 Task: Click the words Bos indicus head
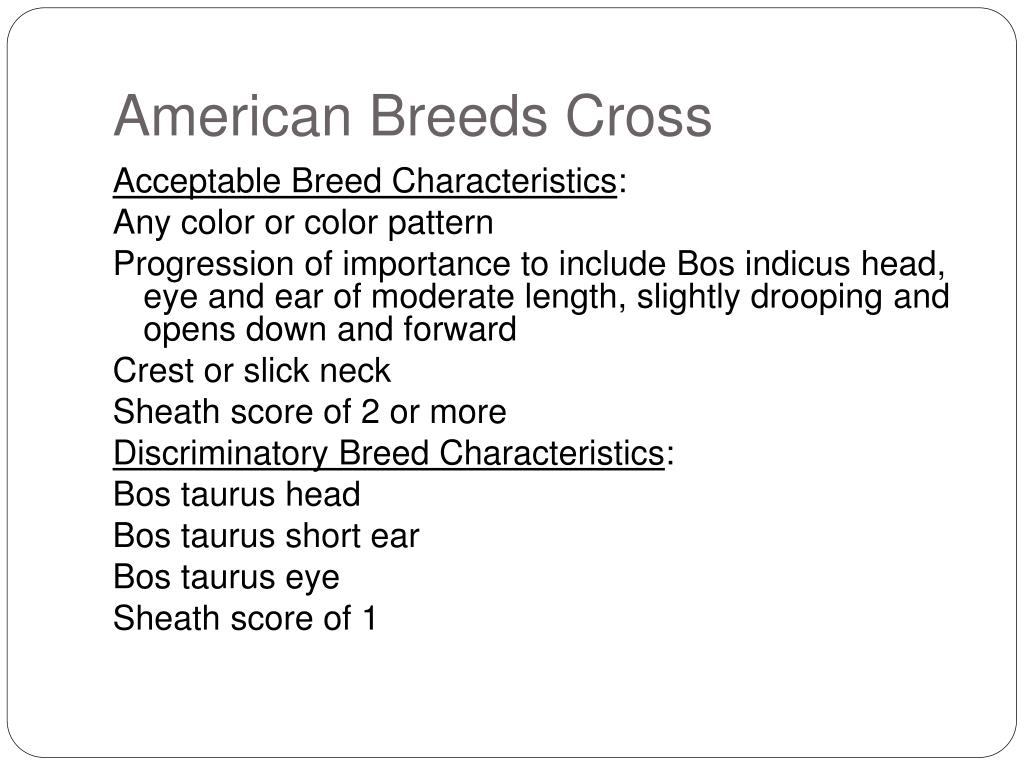point(811,264)
